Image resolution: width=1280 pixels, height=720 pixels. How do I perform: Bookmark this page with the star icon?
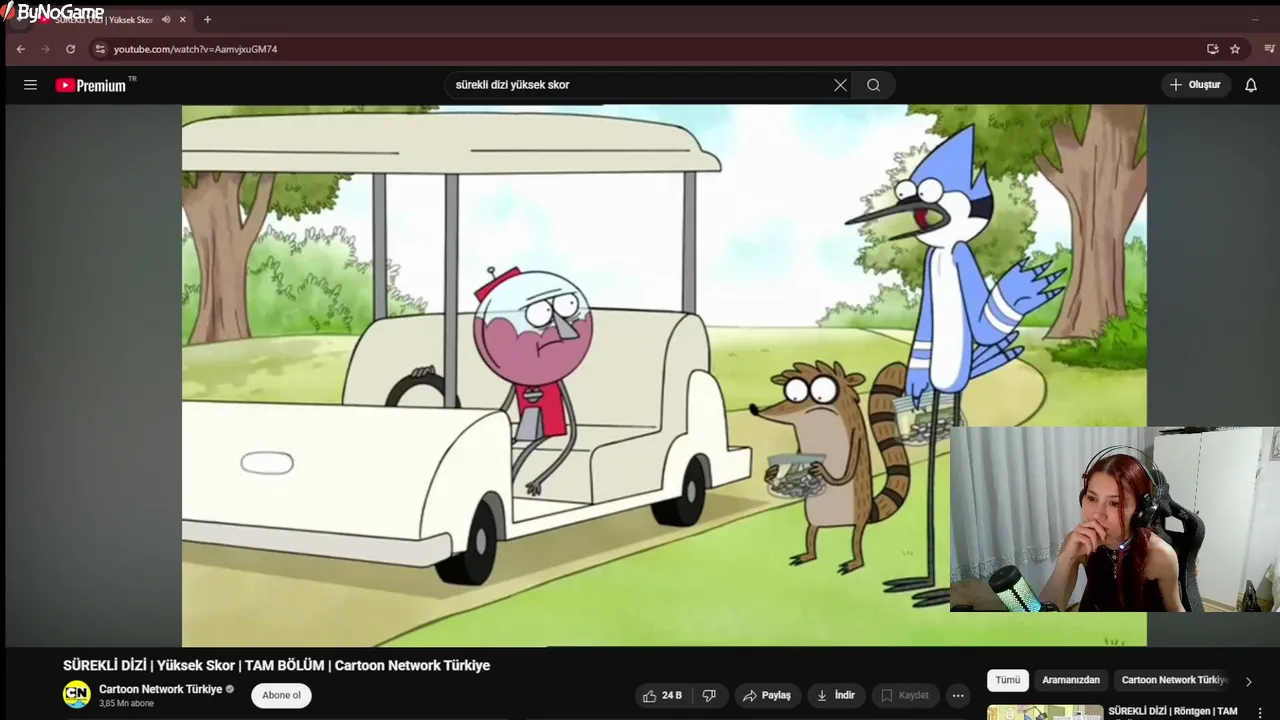[x=1235, y=49]
